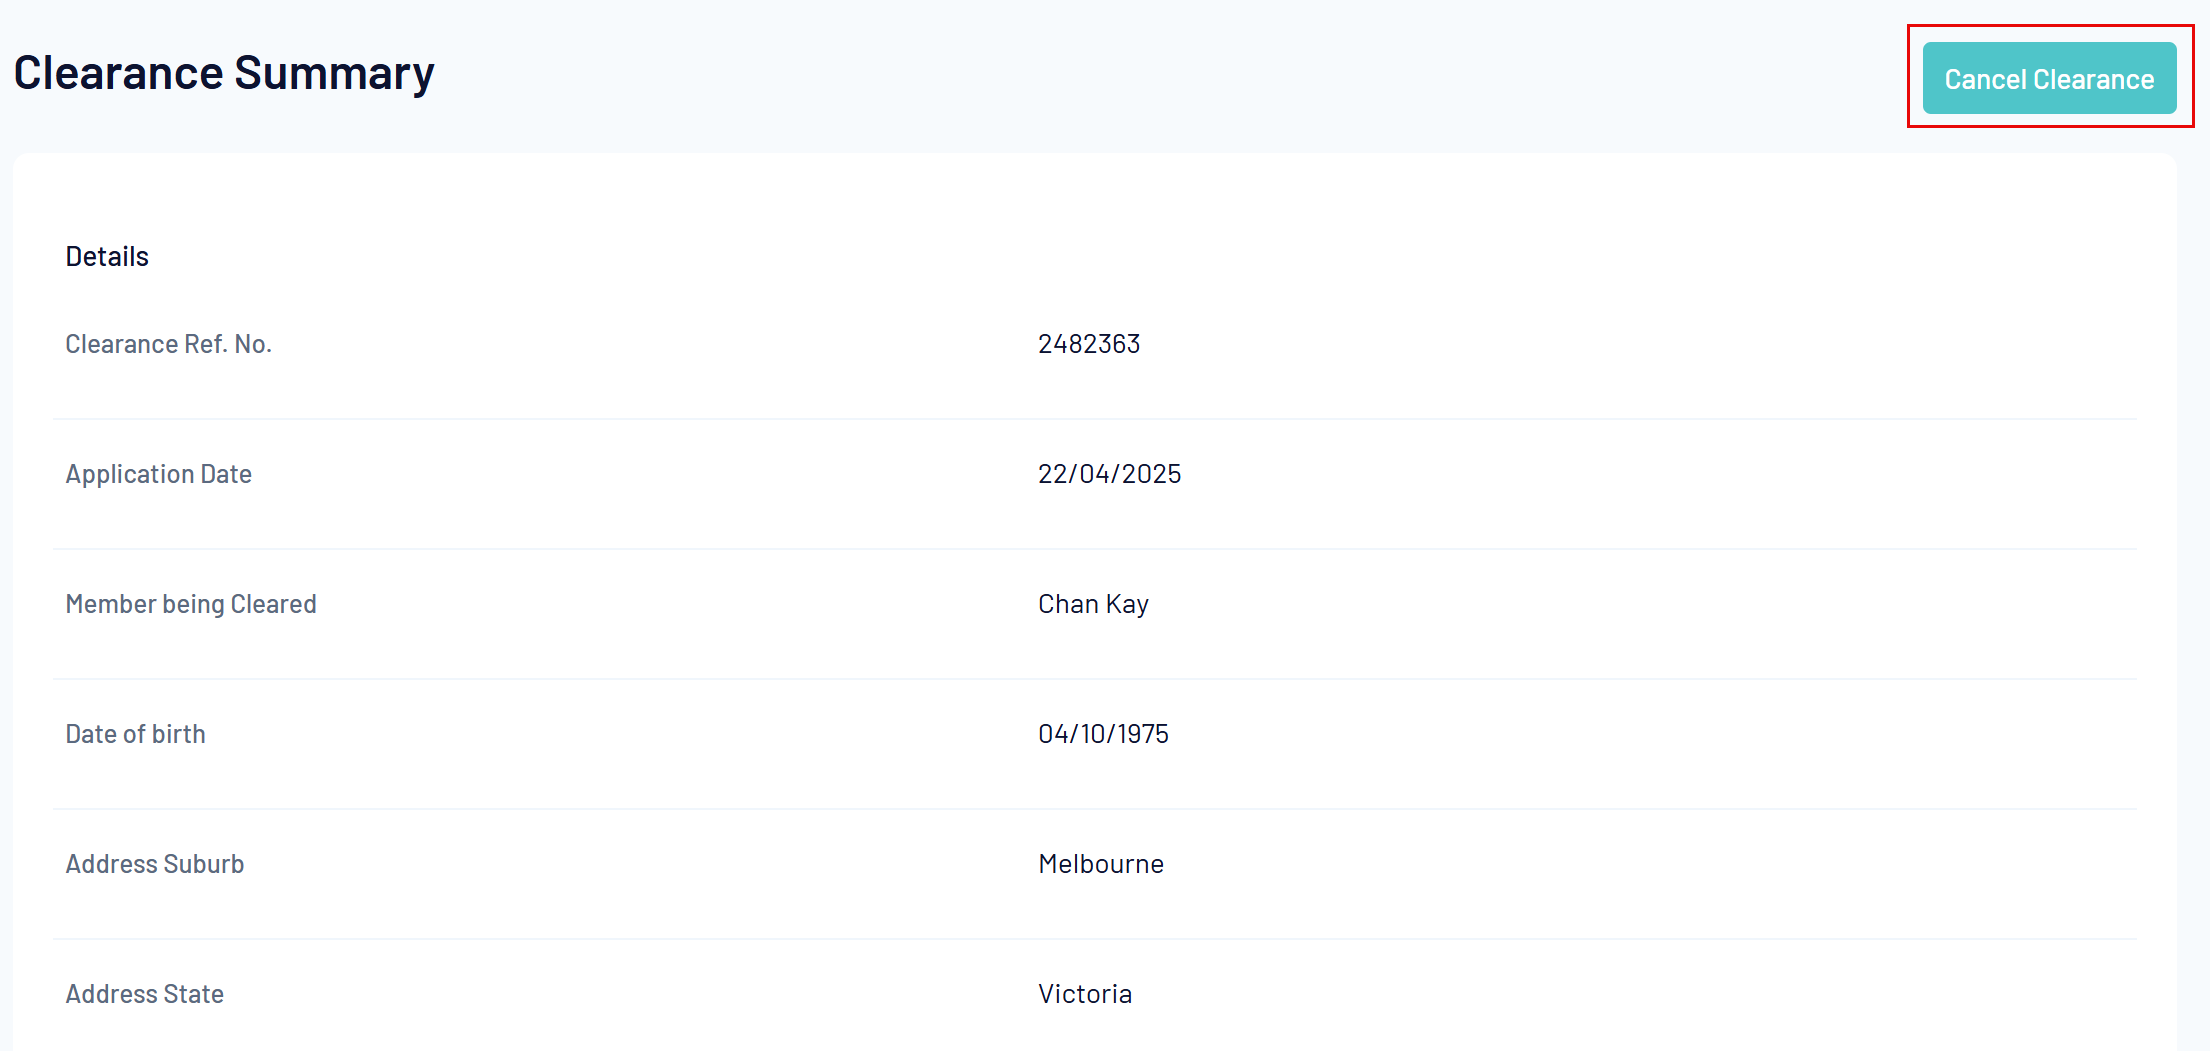2210x1051 pixels.
Task: Select the Melbourne suburb value
Action: 1101,864
